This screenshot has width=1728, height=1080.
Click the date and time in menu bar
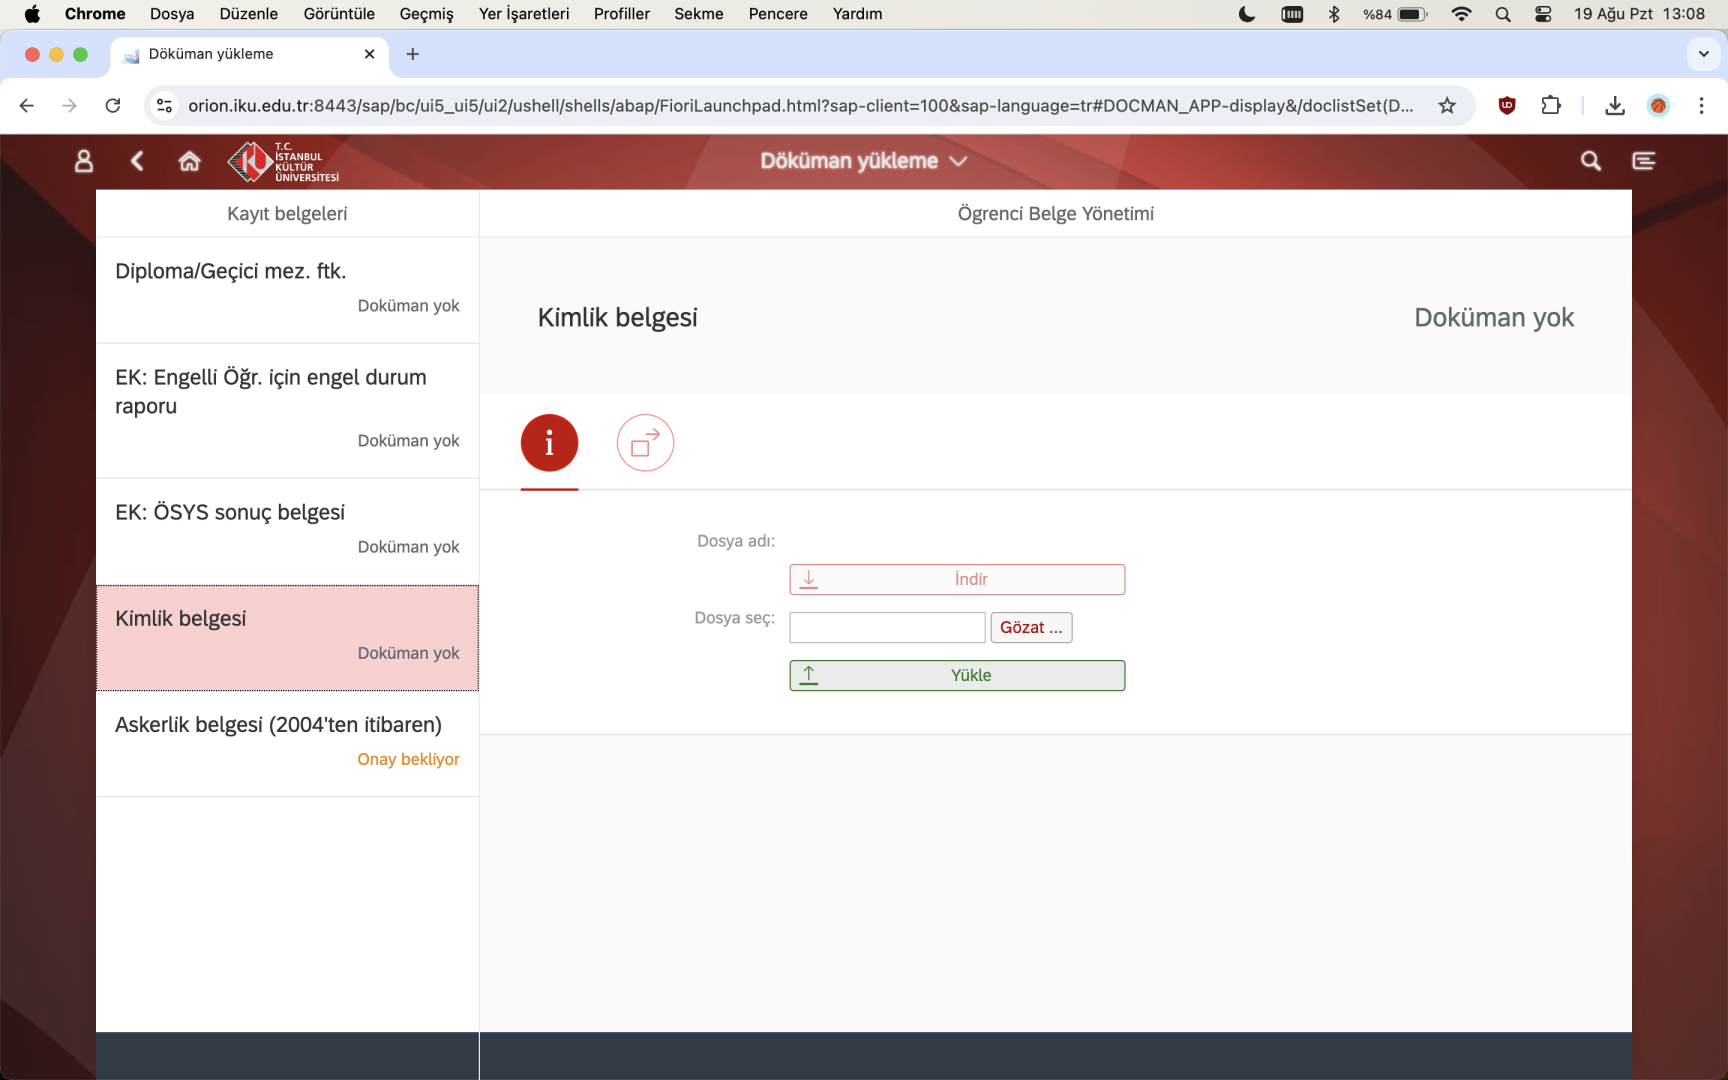[x=1639, y=14]
